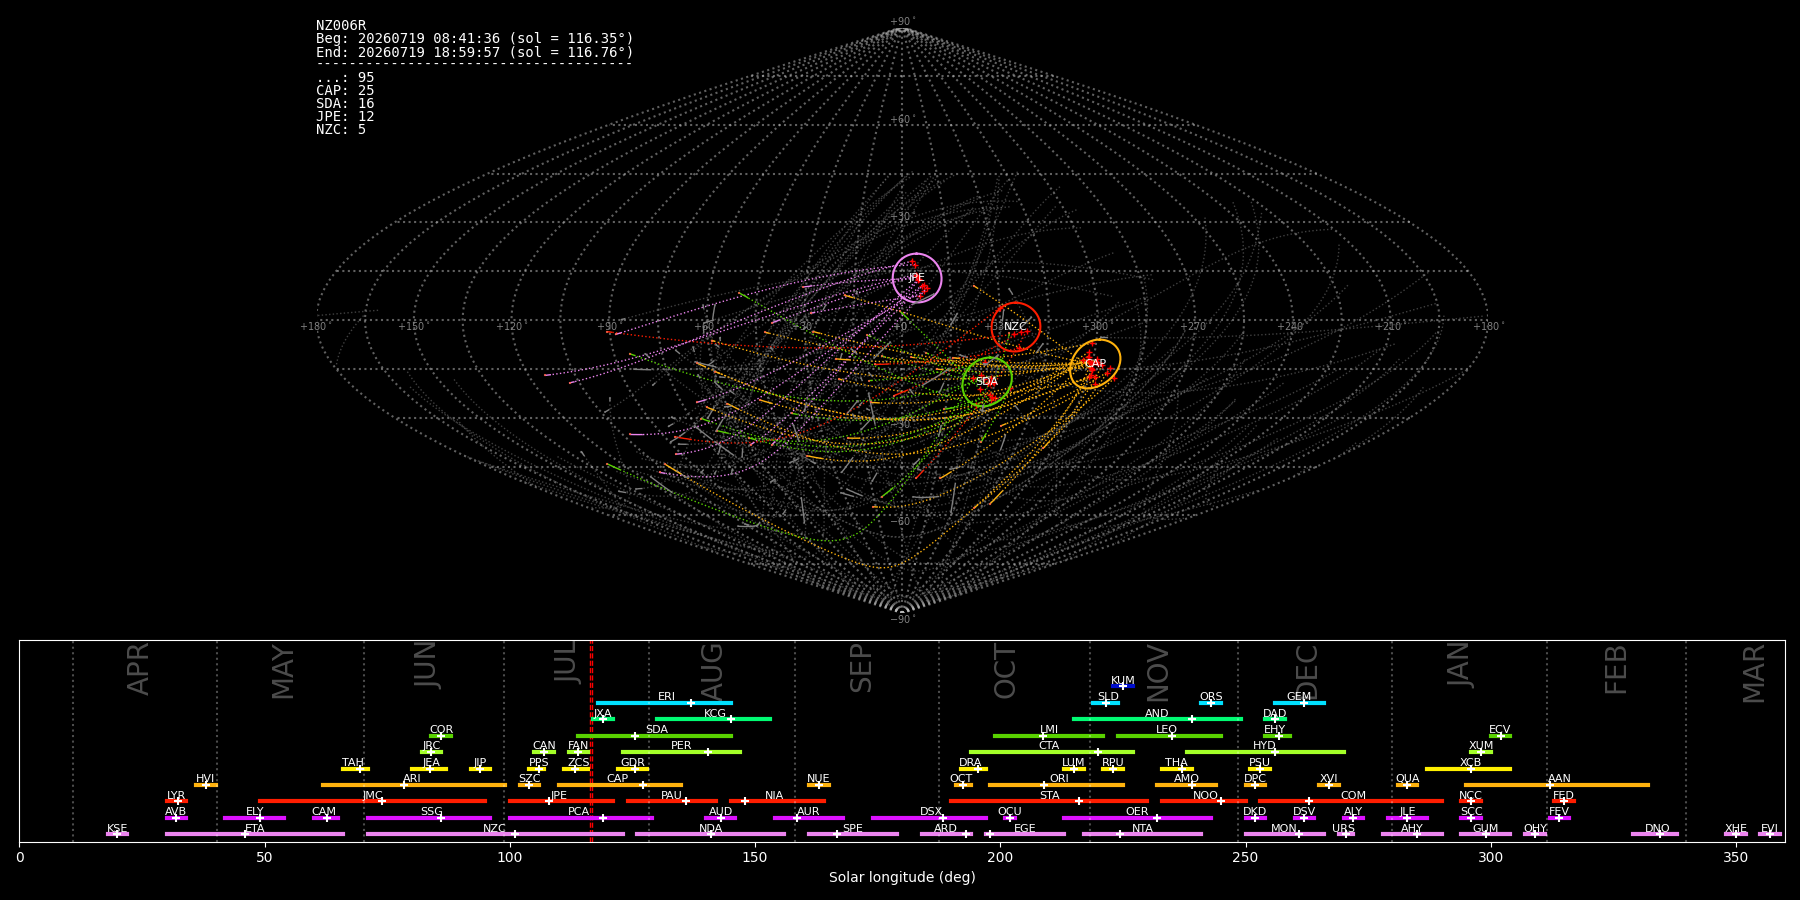1800x900 pixels.
Task: Select the ORS shower bar
Action: point(1211,703)
